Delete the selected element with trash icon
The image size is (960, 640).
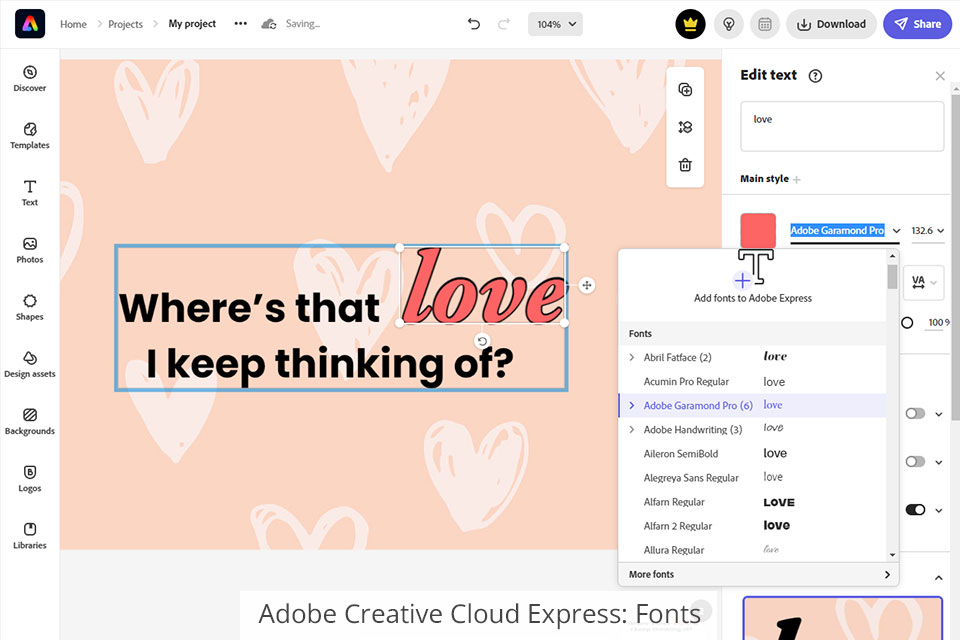click(x=685, y=165)
